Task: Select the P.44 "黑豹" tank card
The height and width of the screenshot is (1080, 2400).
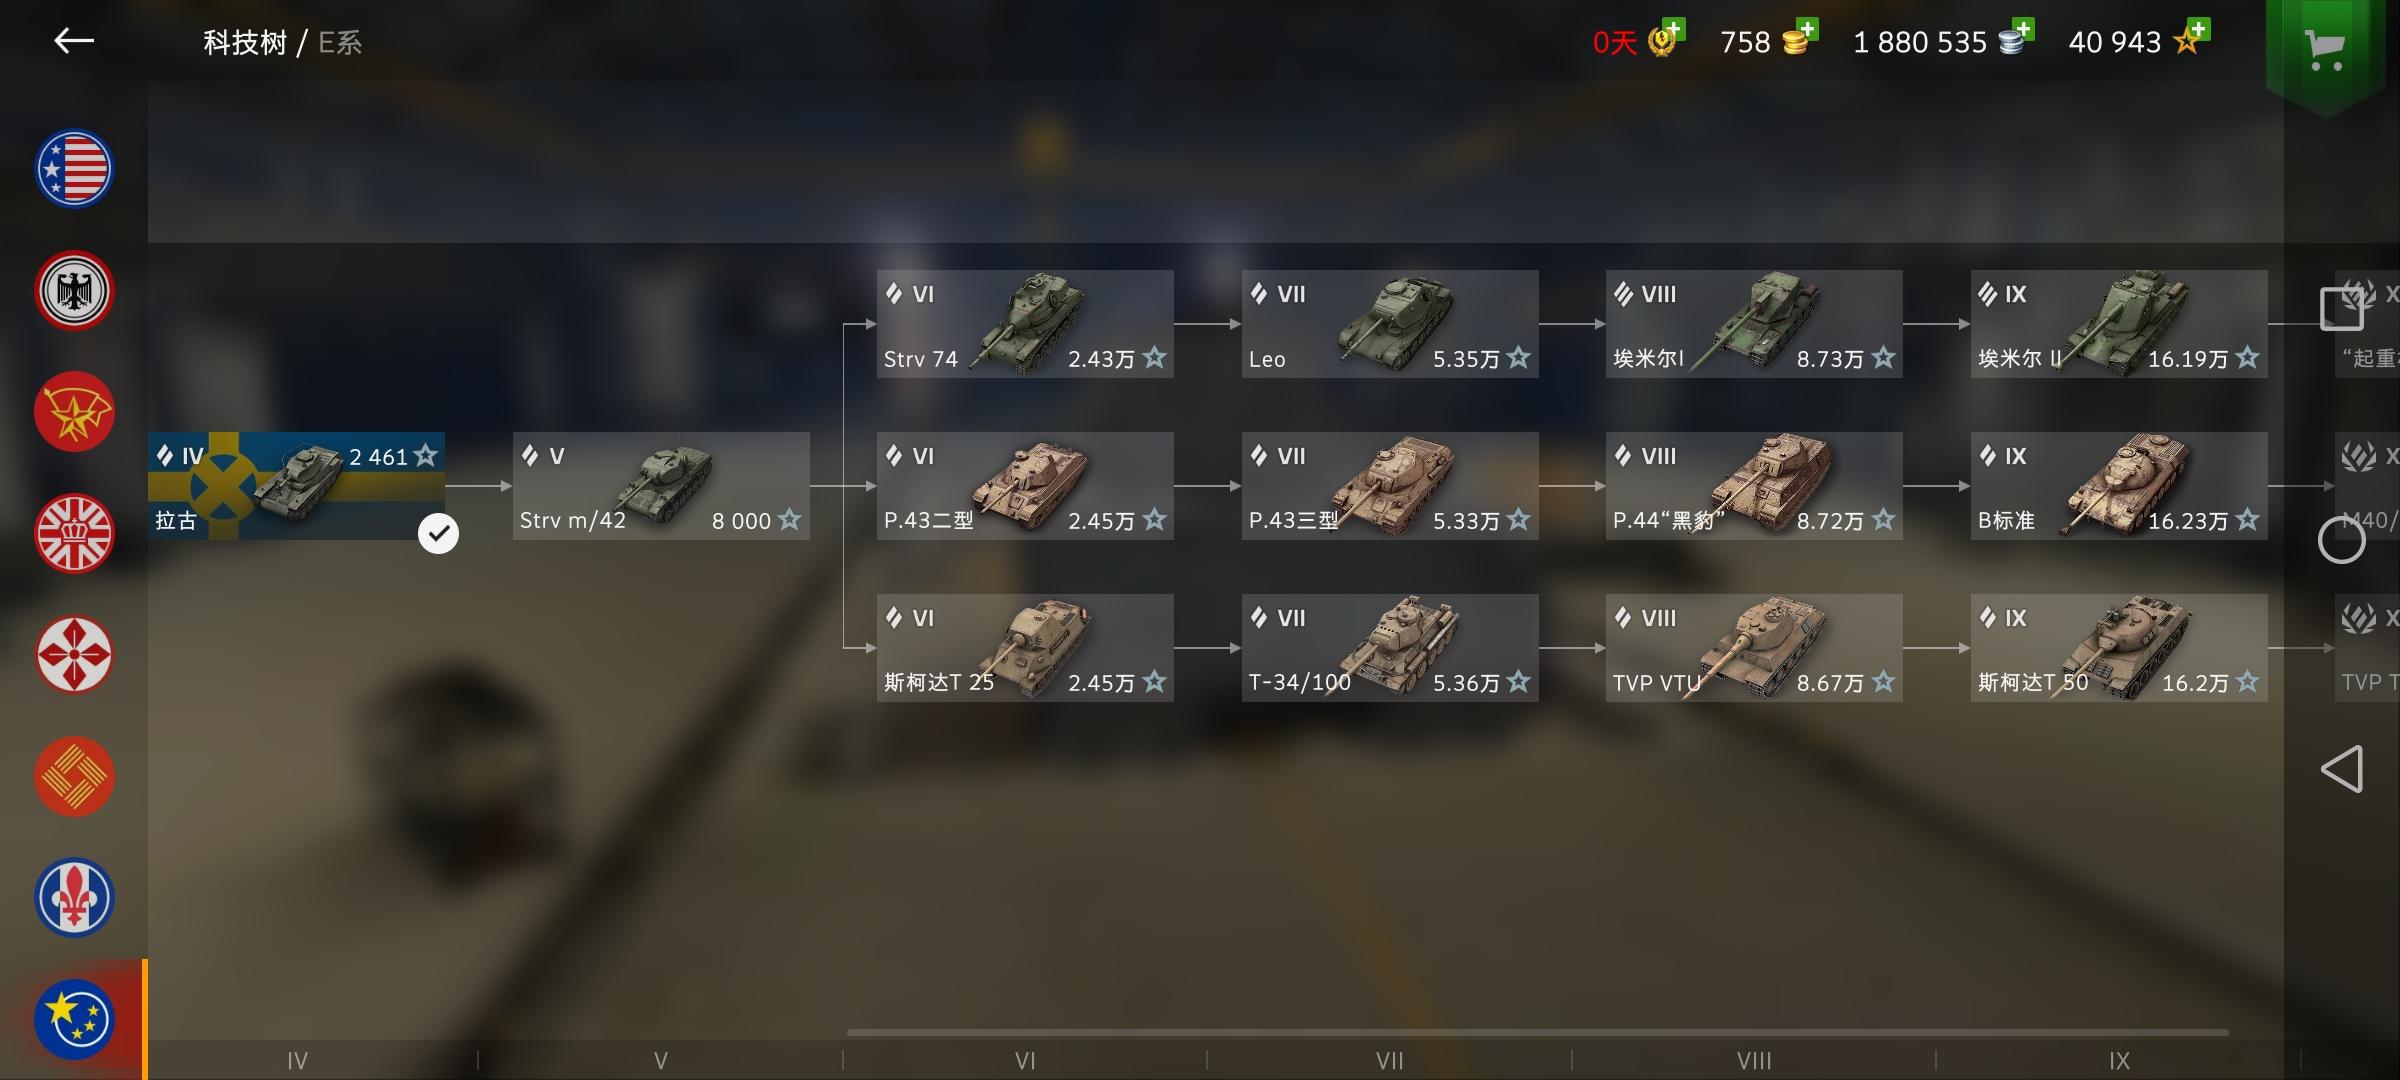Action: tap(1754, 486)
